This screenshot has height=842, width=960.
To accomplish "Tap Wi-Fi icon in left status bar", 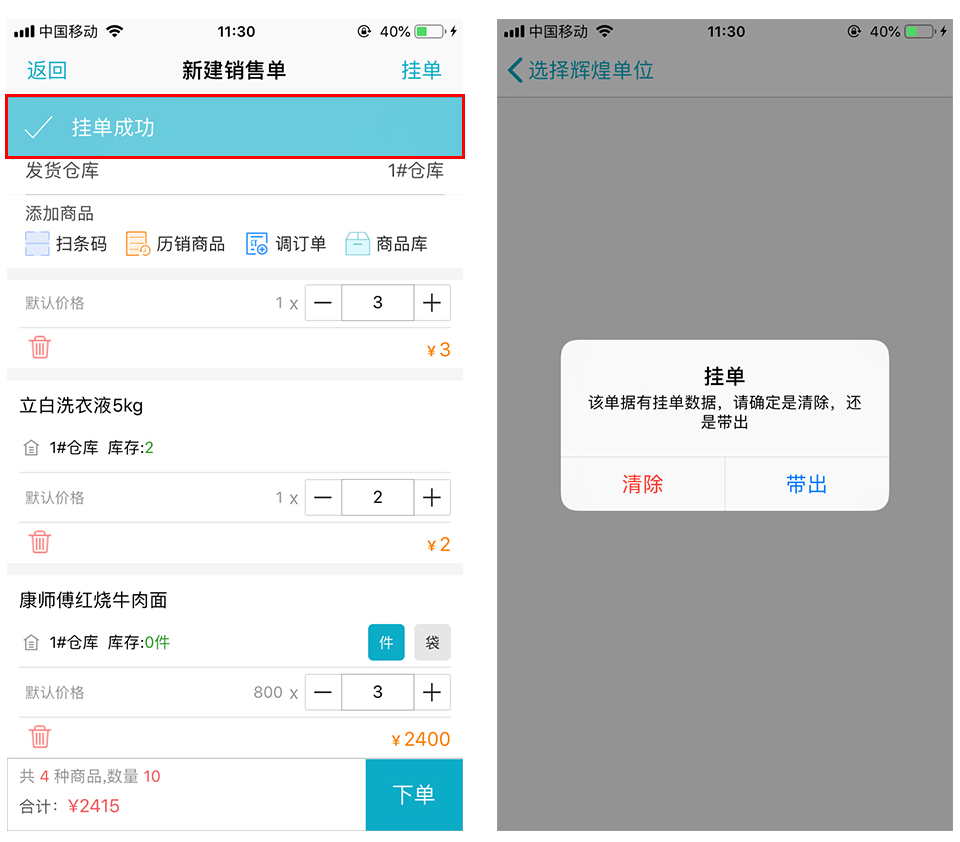I will pyautogui.click(x=114, y=31).
